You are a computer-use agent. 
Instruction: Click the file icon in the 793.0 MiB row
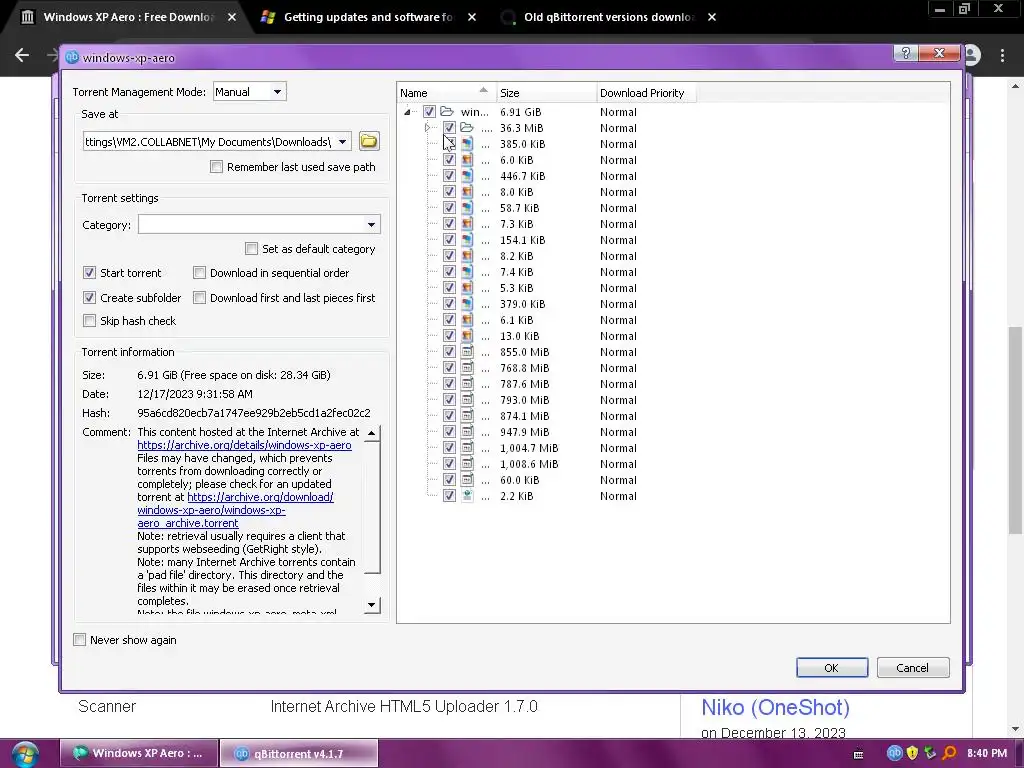coord(467,400)
